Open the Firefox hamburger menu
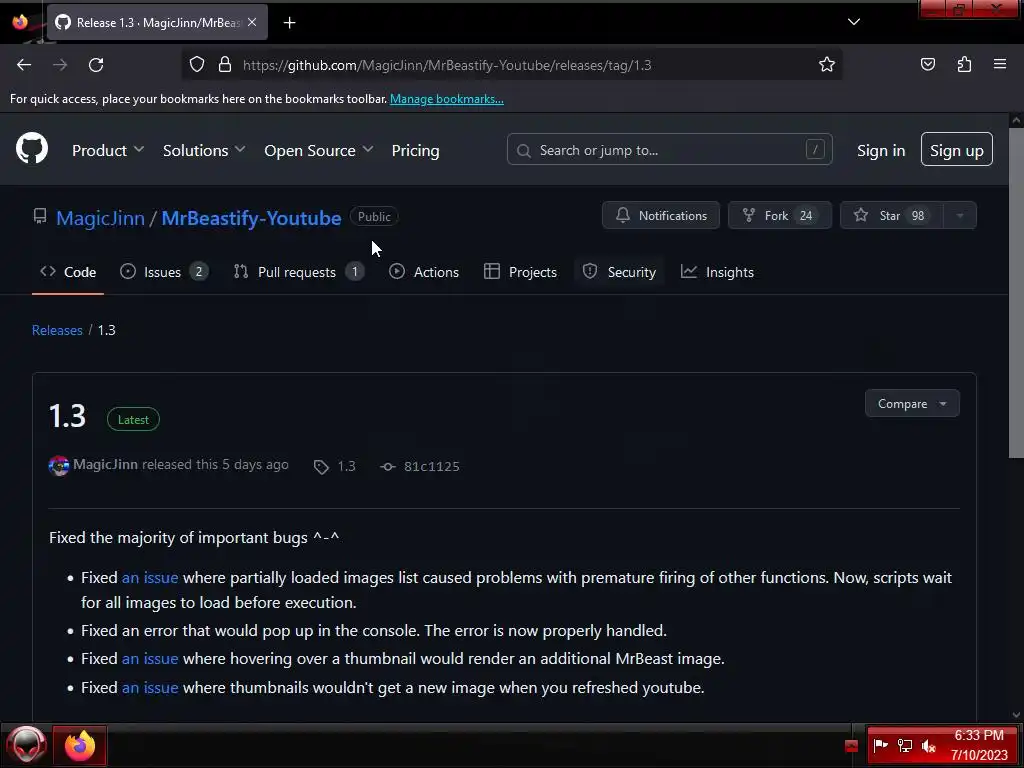 point(999,64)
